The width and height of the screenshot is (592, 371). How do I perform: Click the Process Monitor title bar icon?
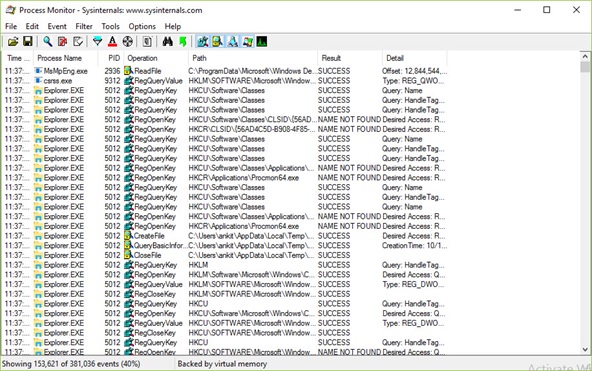click(11, 10)
